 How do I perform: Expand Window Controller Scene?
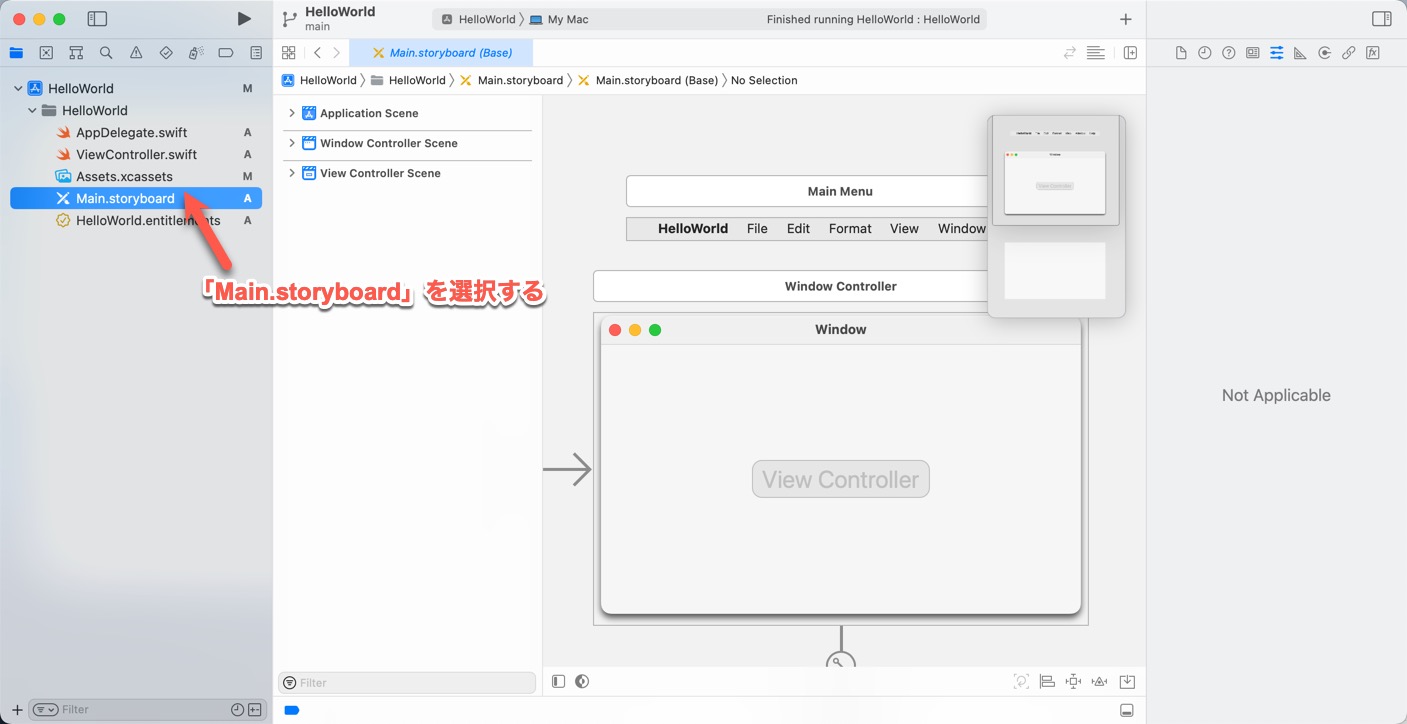292,143
